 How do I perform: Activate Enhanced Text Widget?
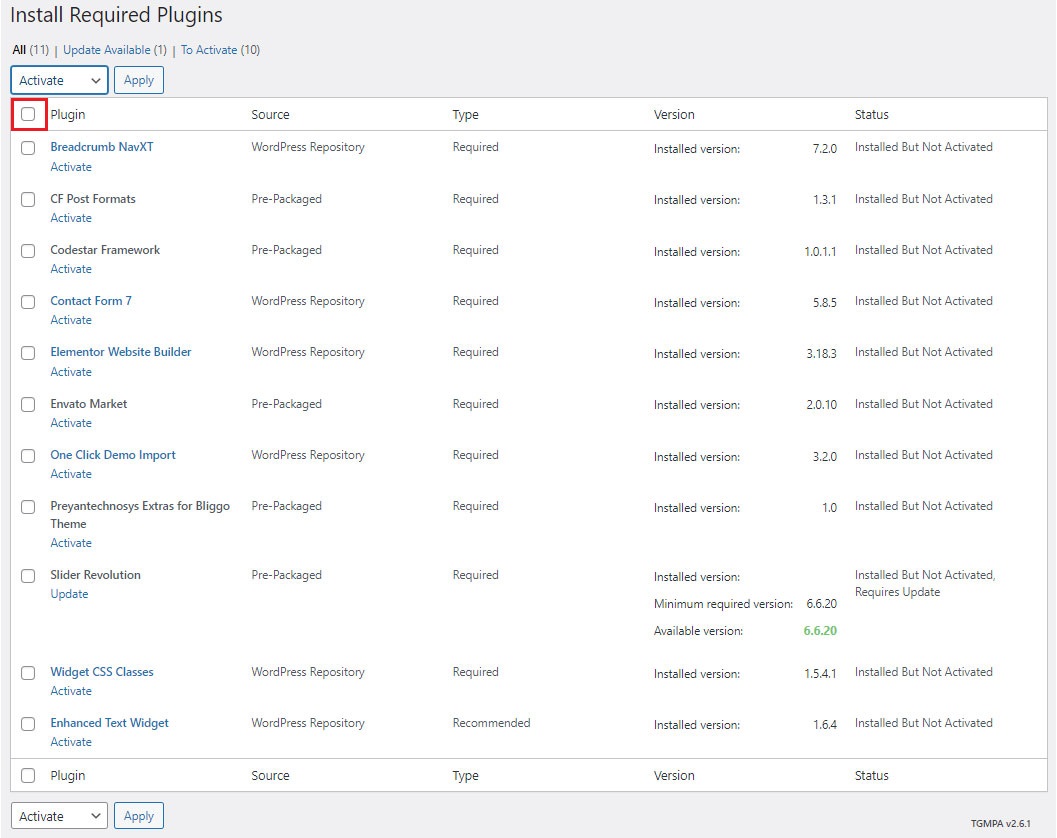click(71, 742)
